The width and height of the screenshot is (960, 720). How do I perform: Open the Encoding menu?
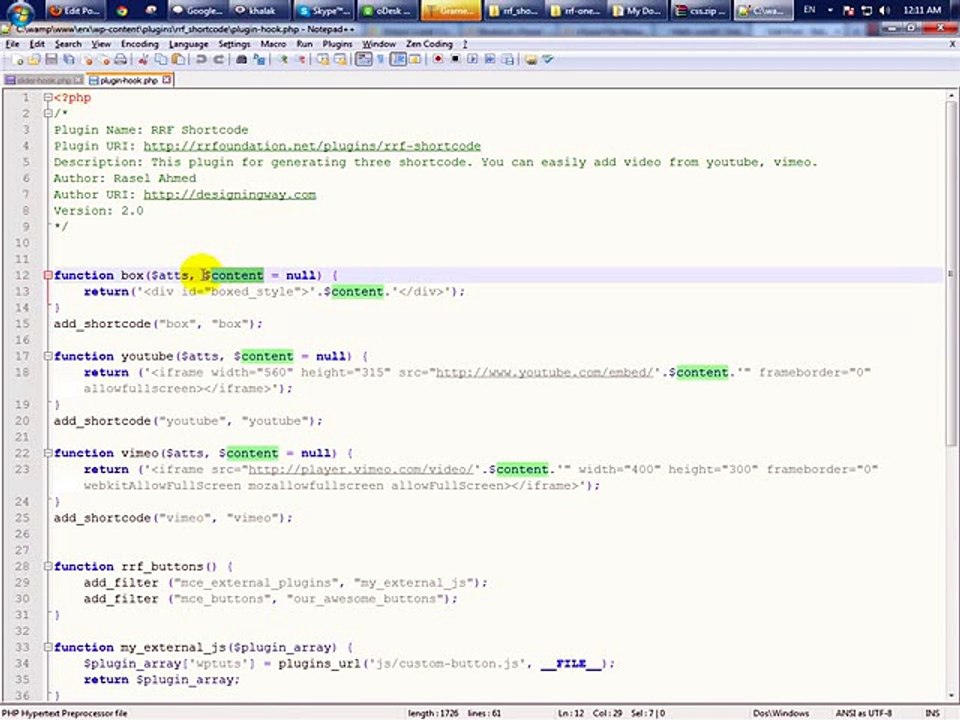pyautogui.click(x=140, y=44)
